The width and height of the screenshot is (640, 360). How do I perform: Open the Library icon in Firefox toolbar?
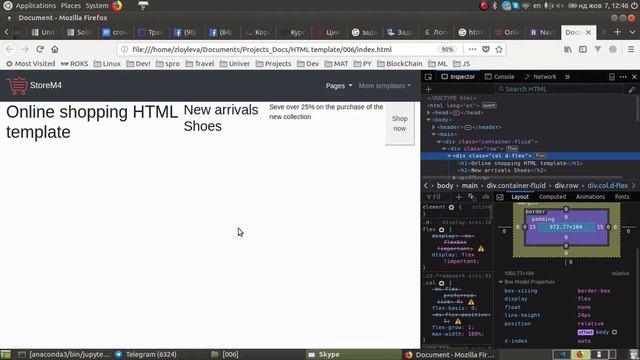click(x=568, y=49)
